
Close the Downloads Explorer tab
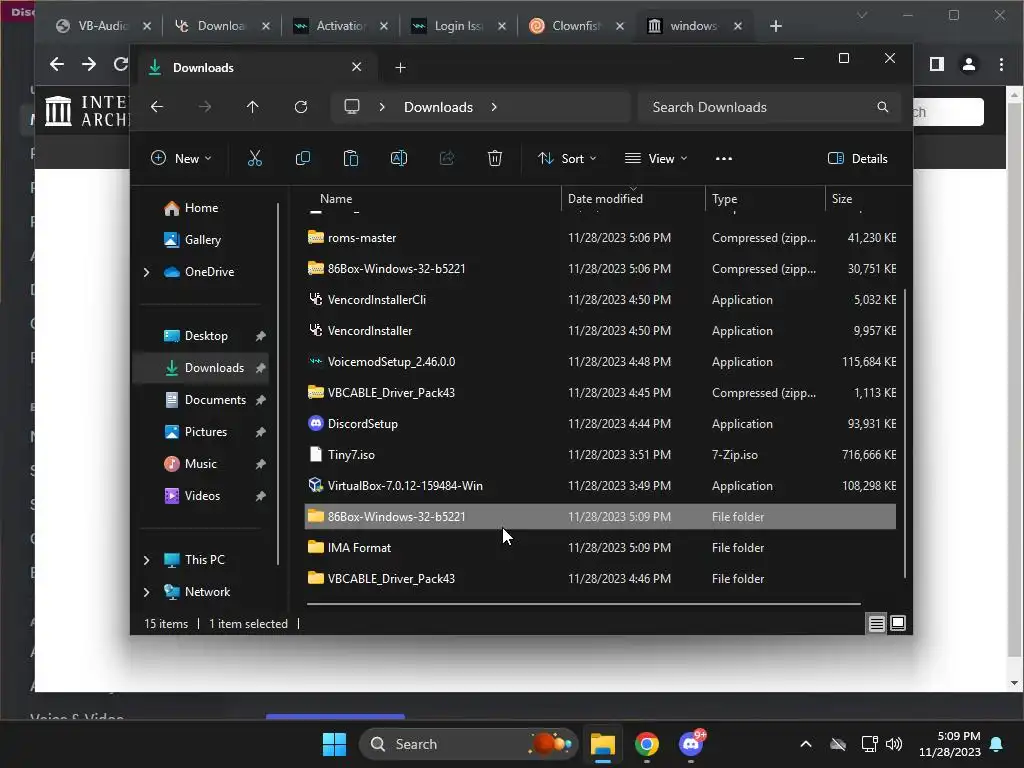pyautogui.click(x=357, y=67)
